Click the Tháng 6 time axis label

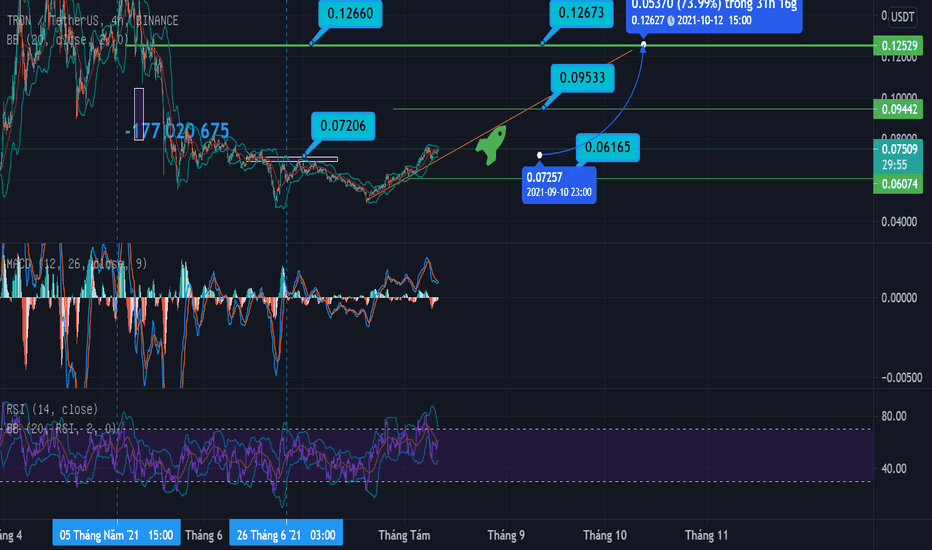coord(204,536)
